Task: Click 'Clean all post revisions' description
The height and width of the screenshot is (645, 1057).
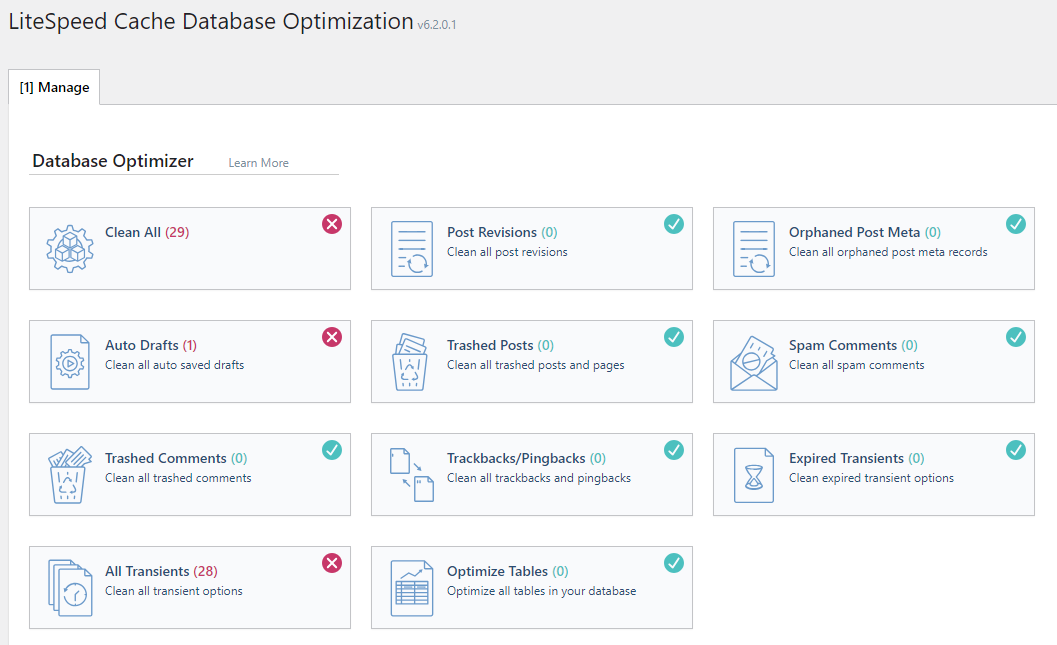Action: pos(507,252)
